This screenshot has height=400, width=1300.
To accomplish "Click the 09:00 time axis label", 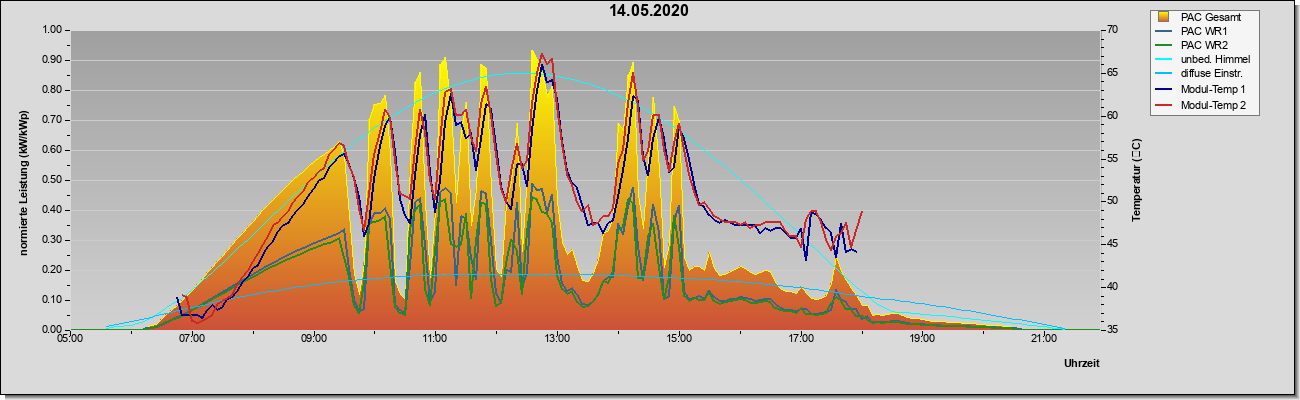I will coord(313,339).
